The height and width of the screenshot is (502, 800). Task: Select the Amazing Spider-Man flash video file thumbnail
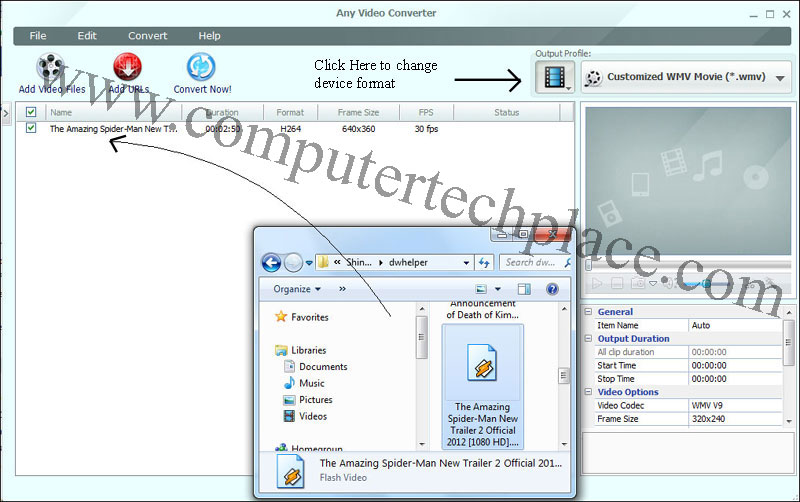coord(483,387)
